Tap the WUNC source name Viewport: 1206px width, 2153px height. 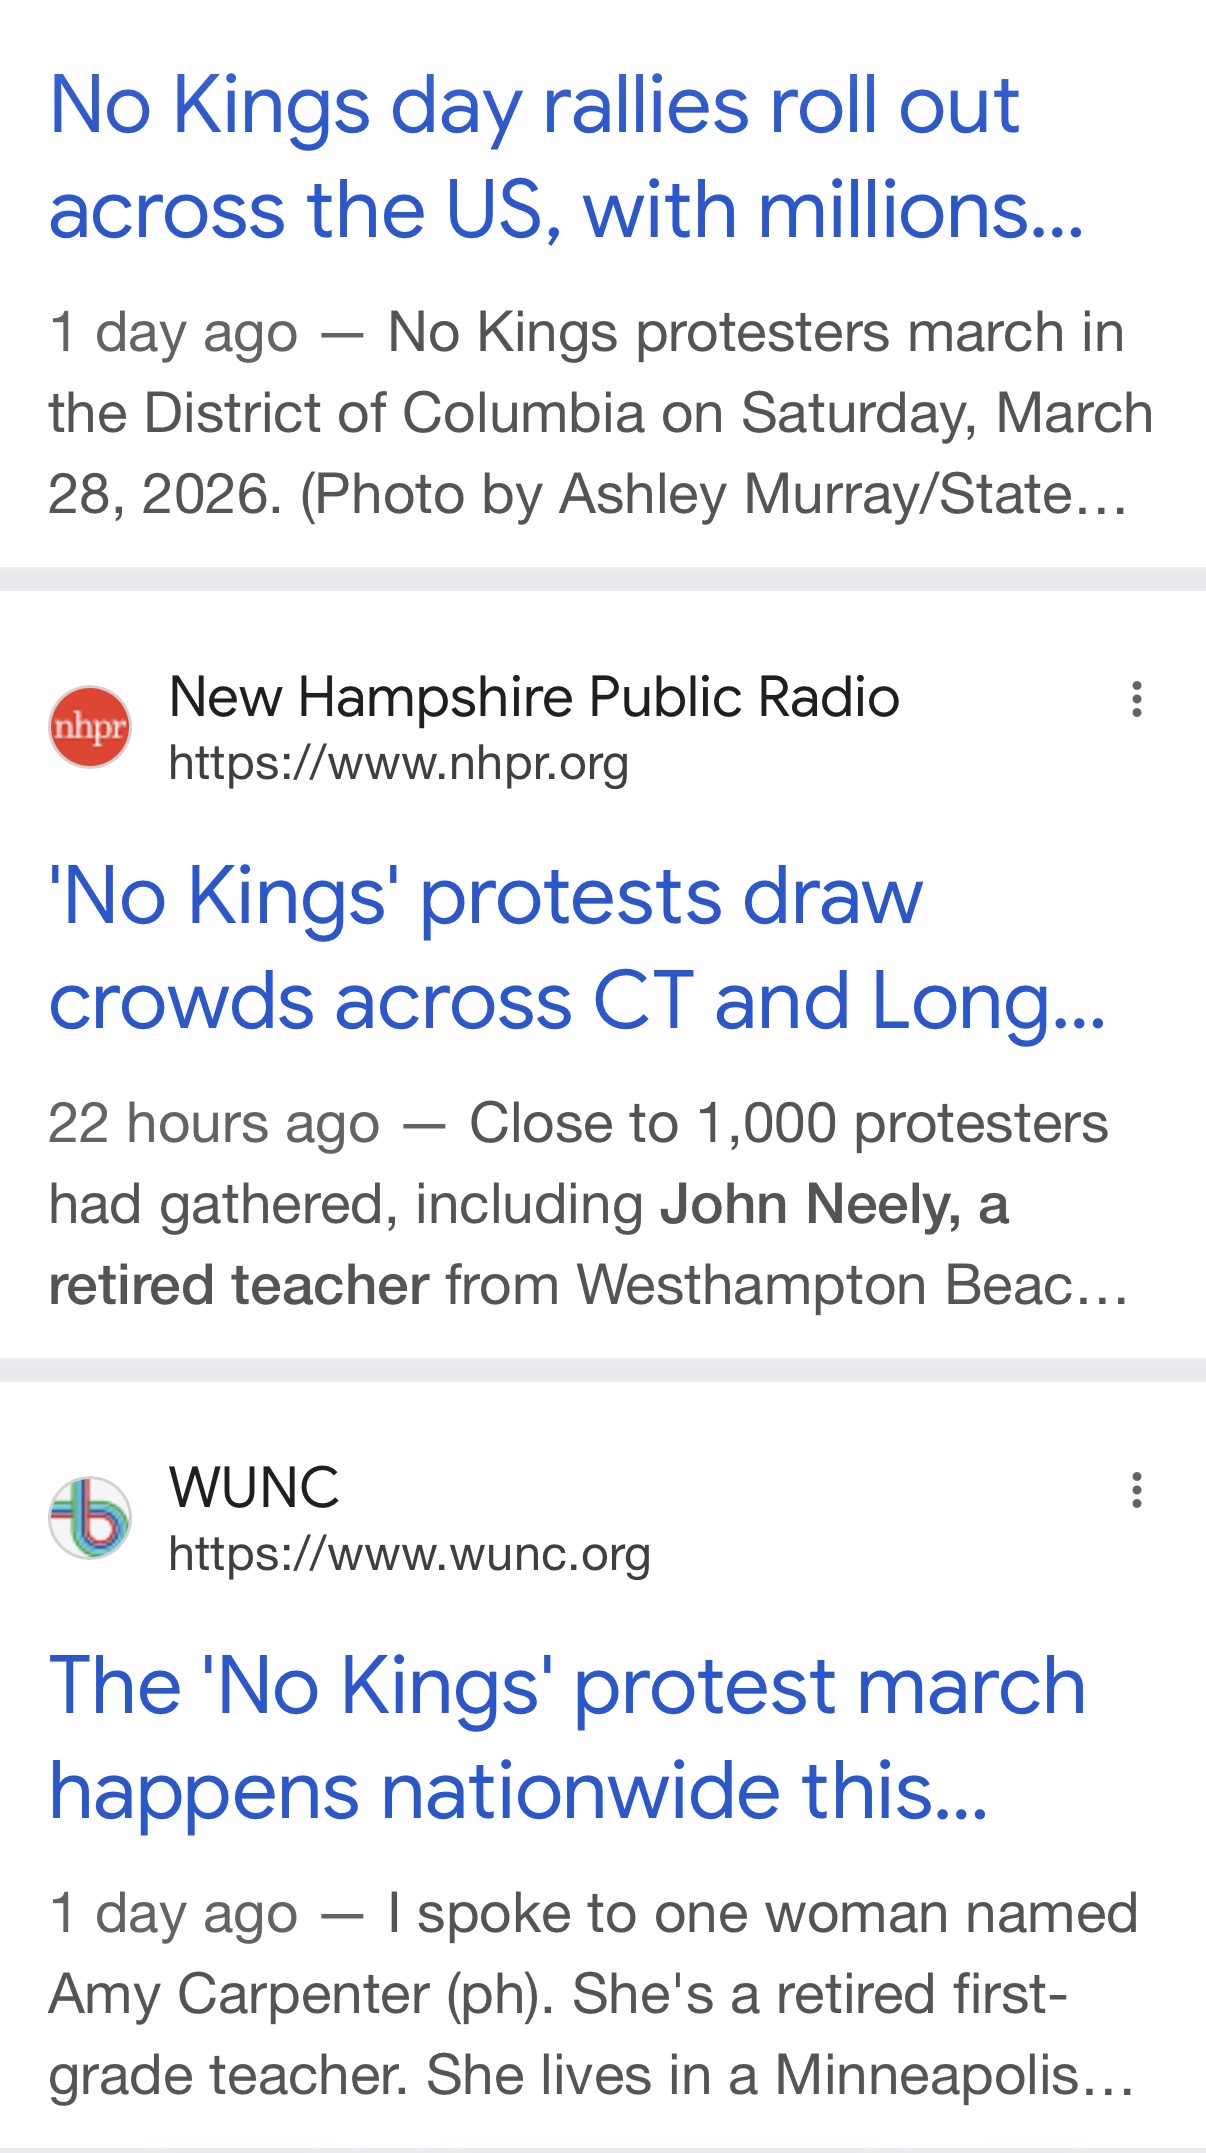[254, 1487]
